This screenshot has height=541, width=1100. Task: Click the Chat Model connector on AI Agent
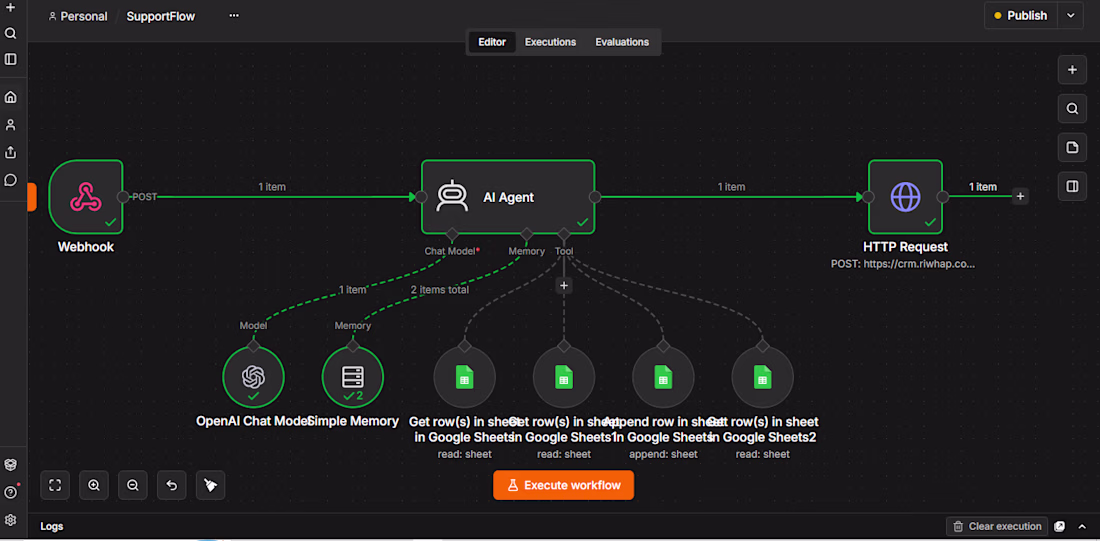pos(452,233)
